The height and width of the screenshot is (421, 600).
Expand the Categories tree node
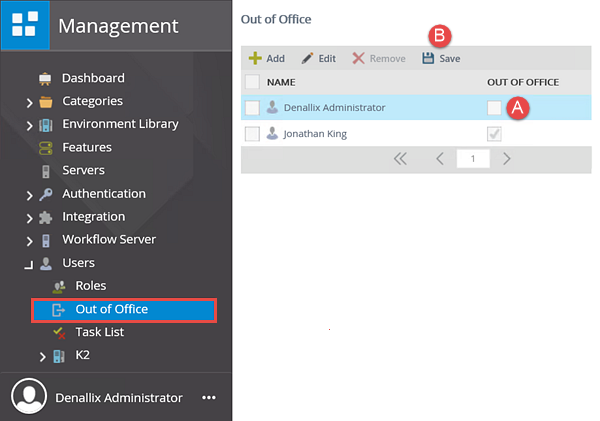[x=30, y=102]
